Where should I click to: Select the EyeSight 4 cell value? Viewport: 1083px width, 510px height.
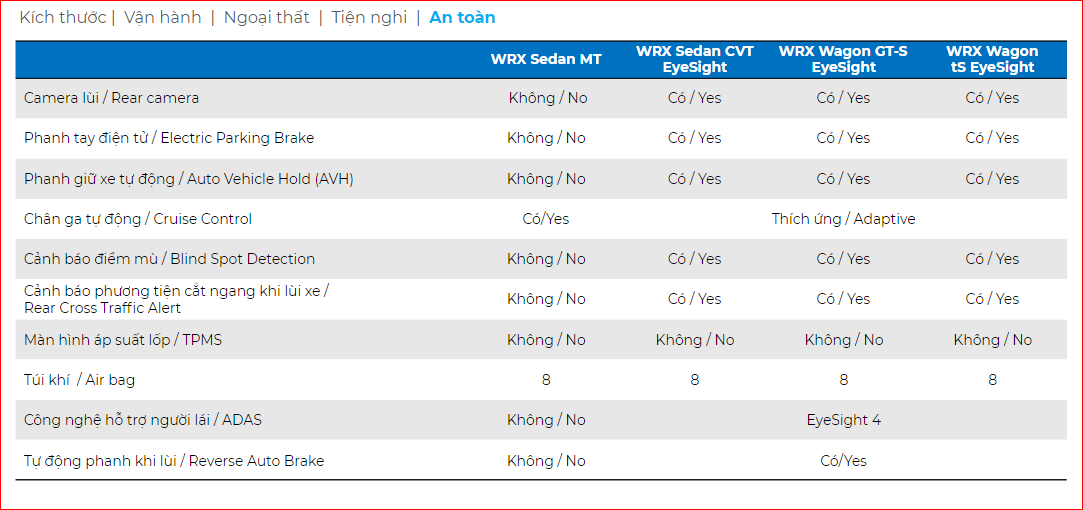(843, 420)
